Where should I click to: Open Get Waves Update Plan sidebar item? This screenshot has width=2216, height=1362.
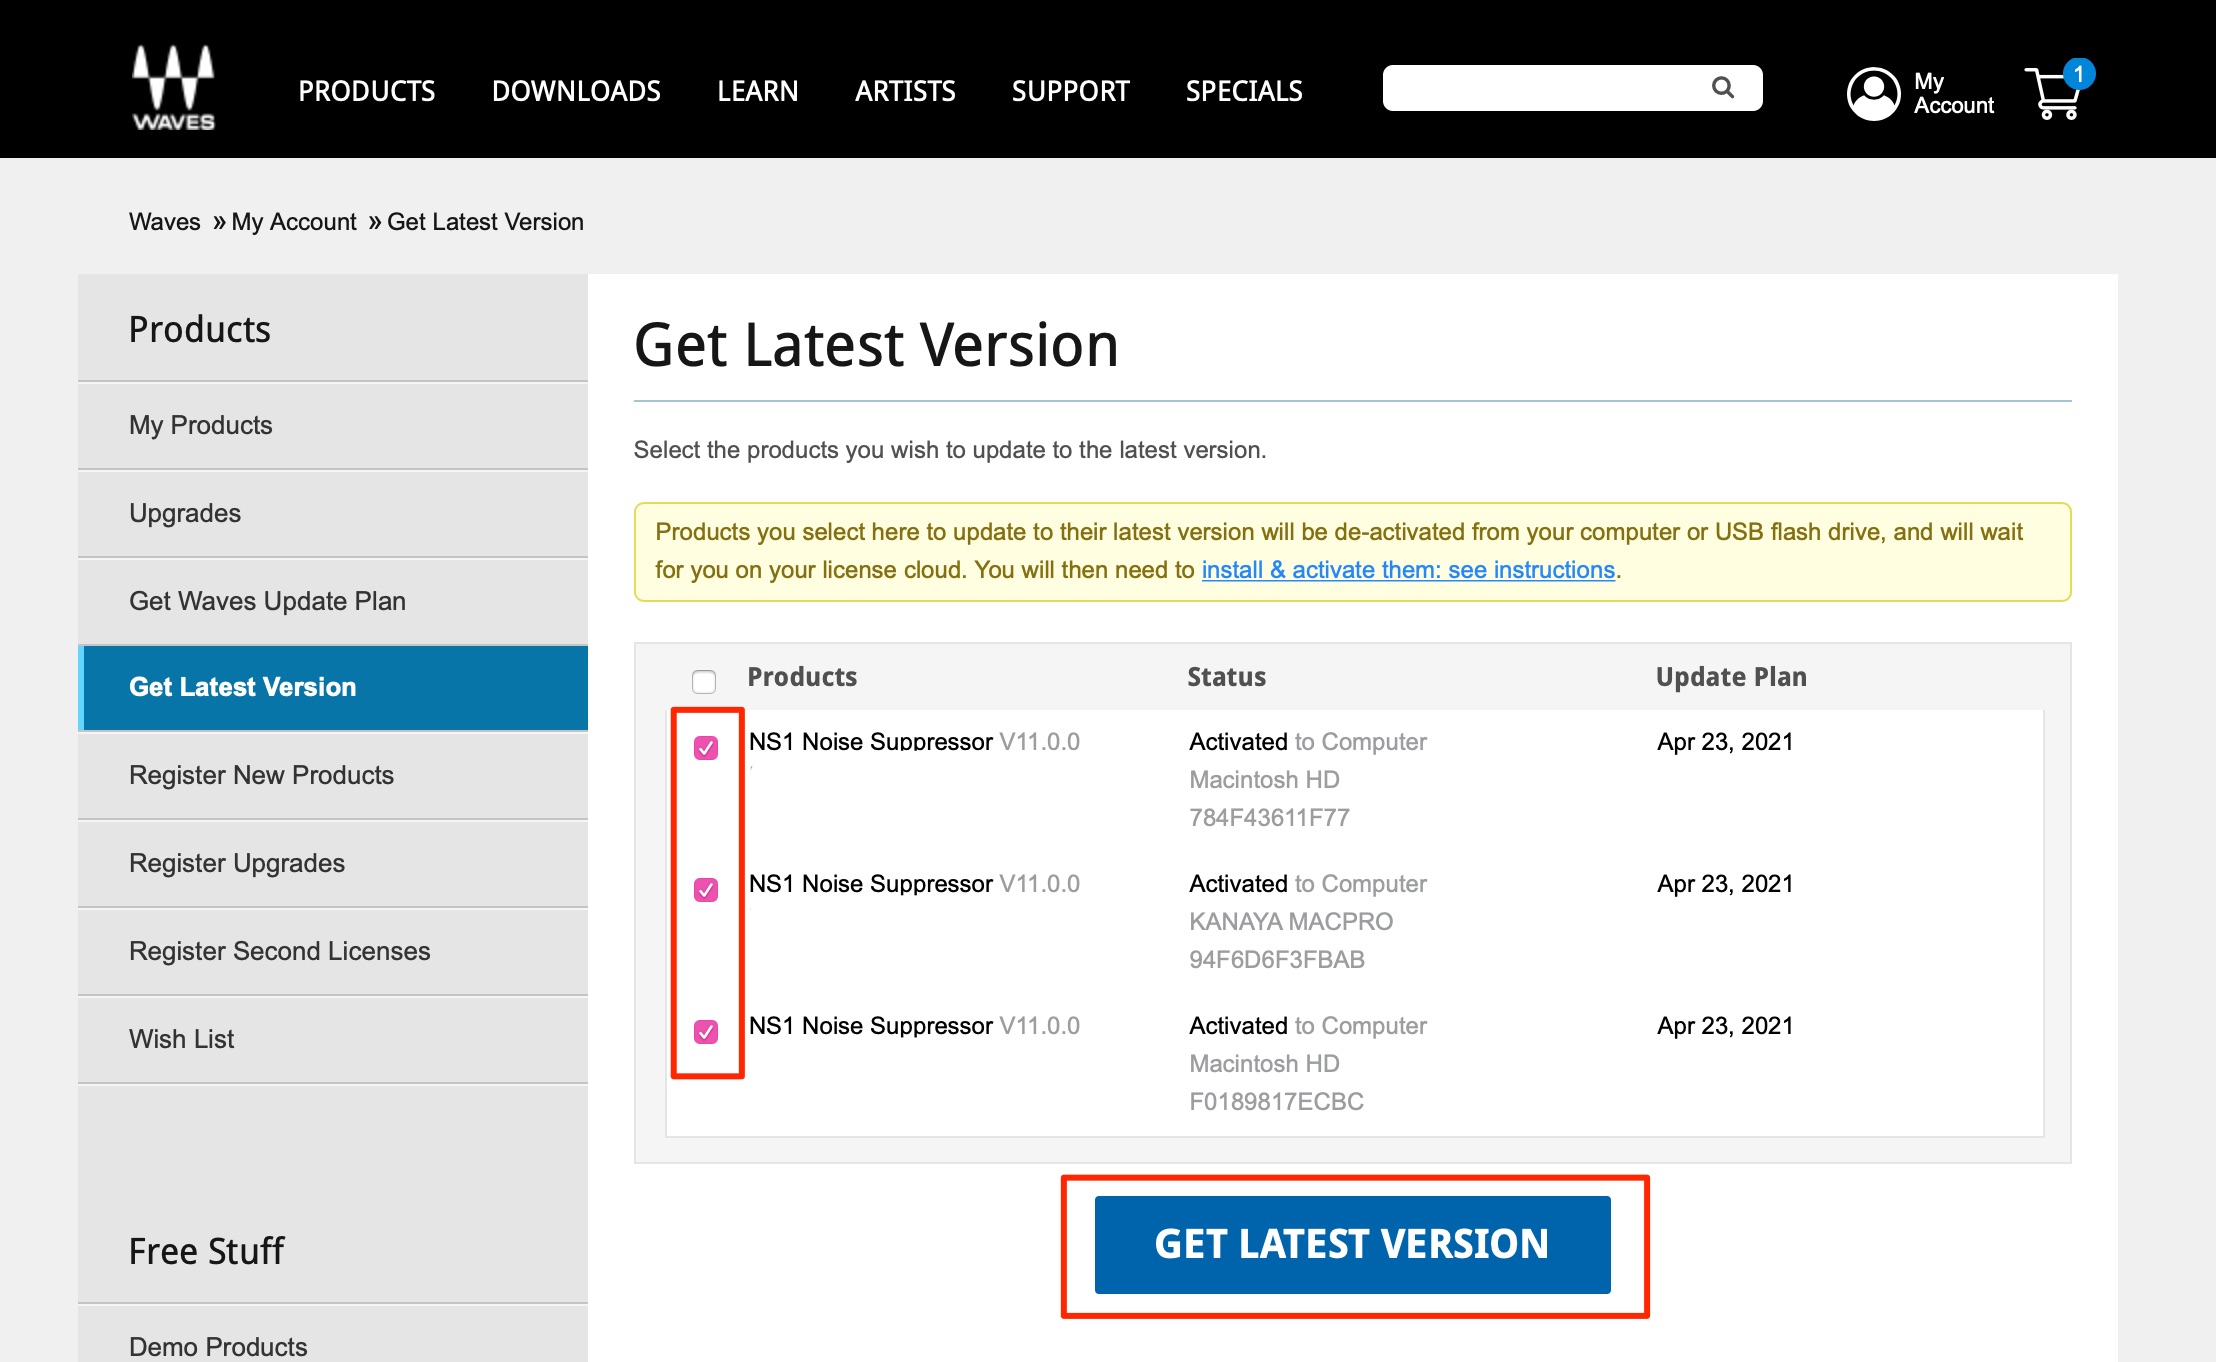point(333,601)
